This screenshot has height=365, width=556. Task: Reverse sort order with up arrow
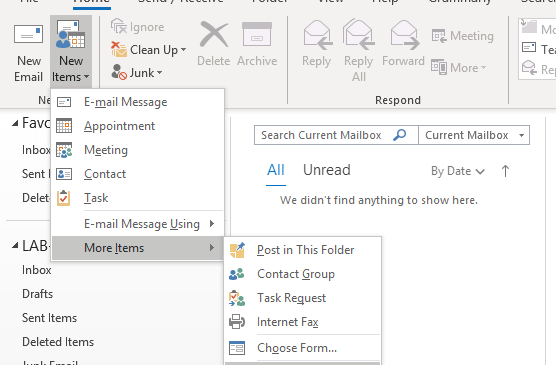pos(506,171)
